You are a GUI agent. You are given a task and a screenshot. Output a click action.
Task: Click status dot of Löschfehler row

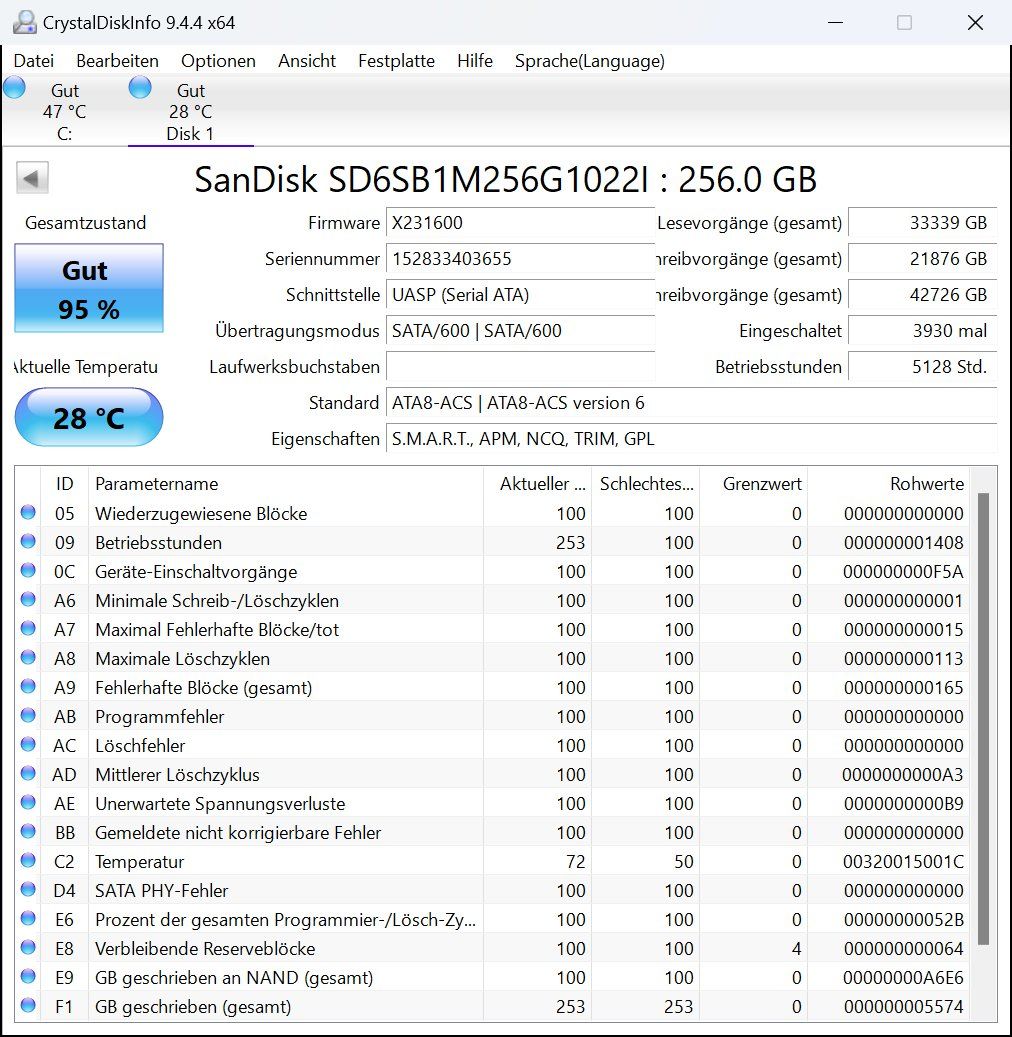click(x=28, y=745)
